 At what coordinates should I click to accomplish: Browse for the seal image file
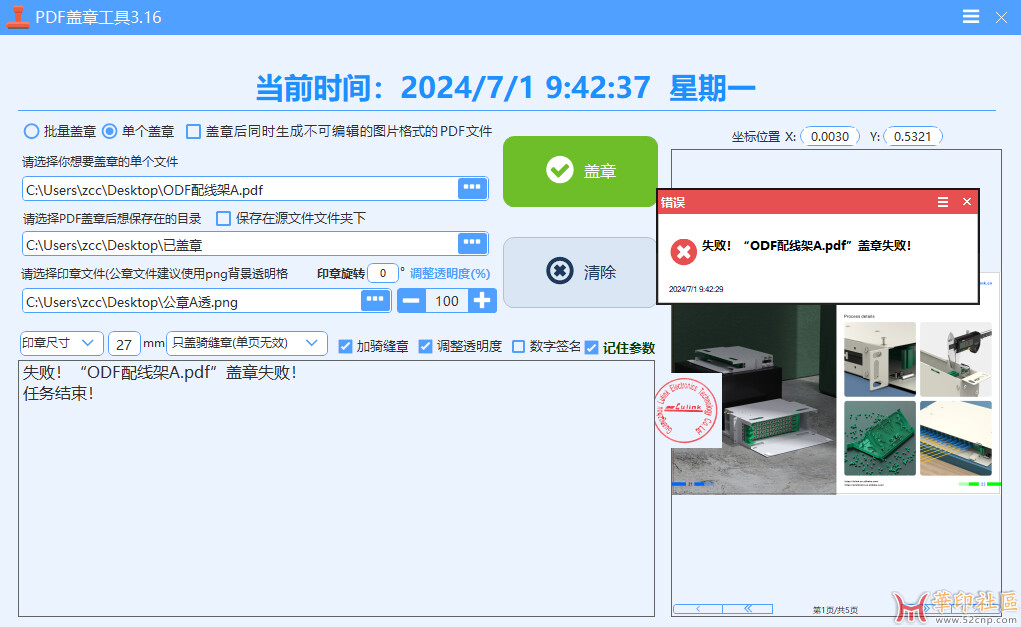(375, 300)
